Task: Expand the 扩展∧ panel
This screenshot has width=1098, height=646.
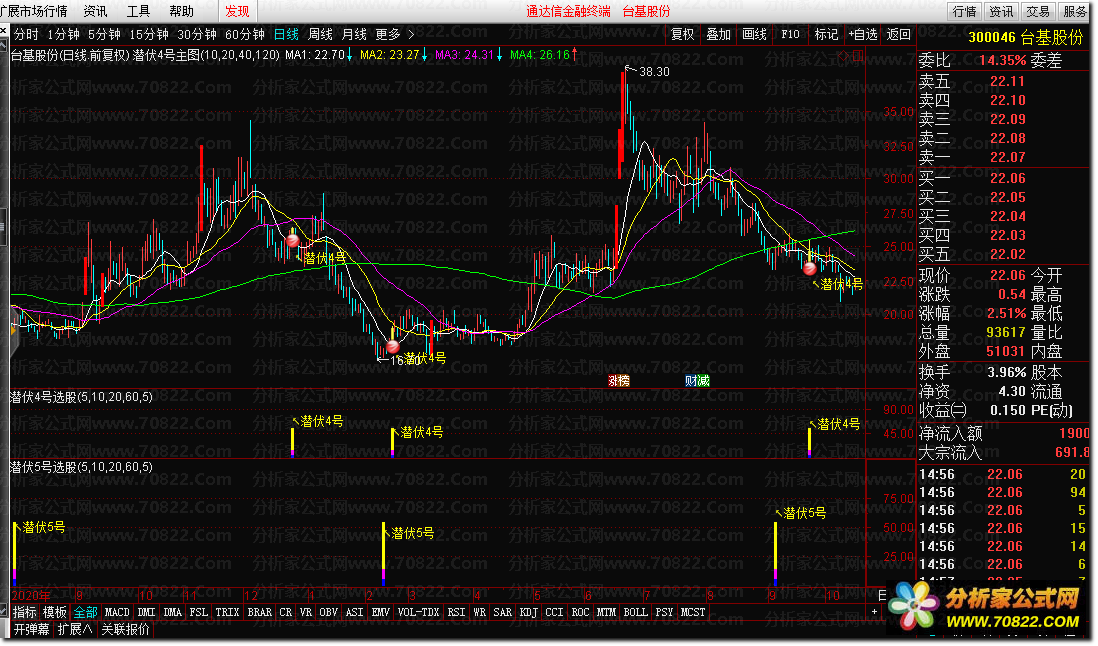Action: (75, 629)
